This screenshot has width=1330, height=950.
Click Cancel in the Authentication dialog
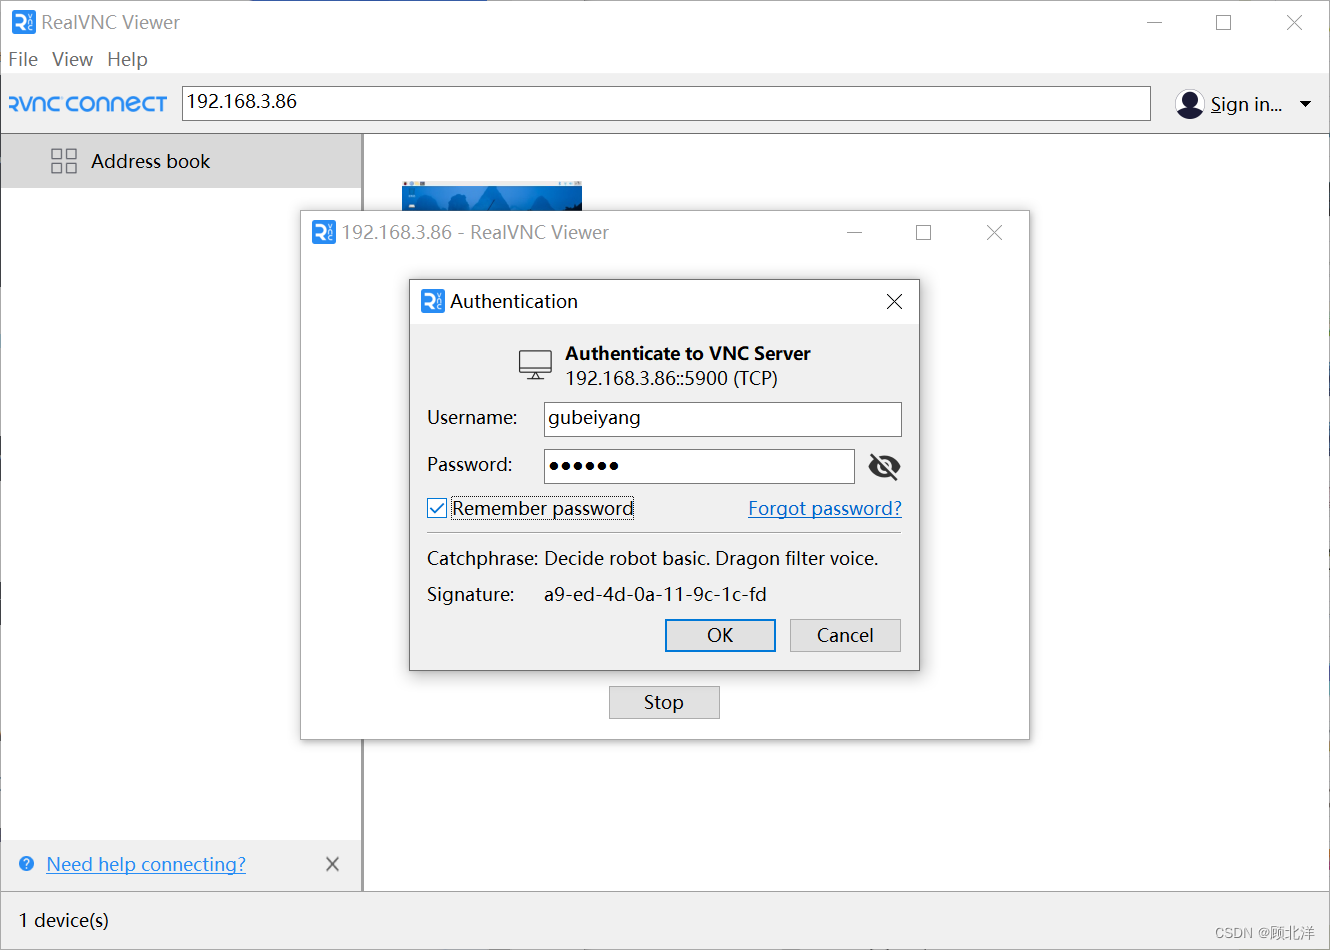click(845, 635)
